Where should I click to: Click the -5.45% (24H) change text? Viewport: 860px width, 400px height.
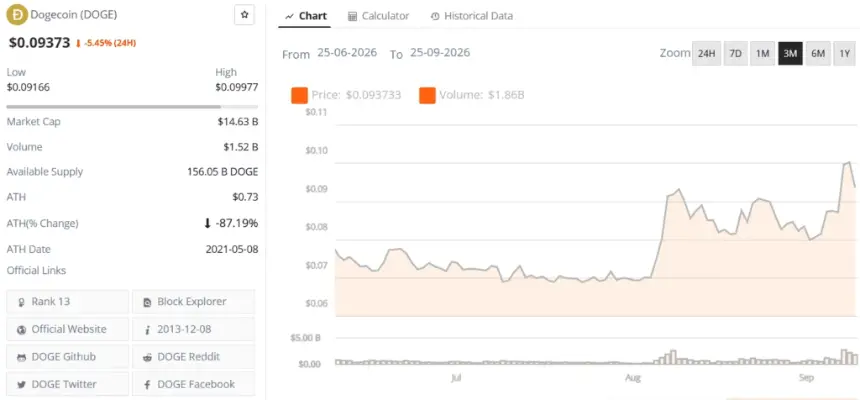click(110, 43)
